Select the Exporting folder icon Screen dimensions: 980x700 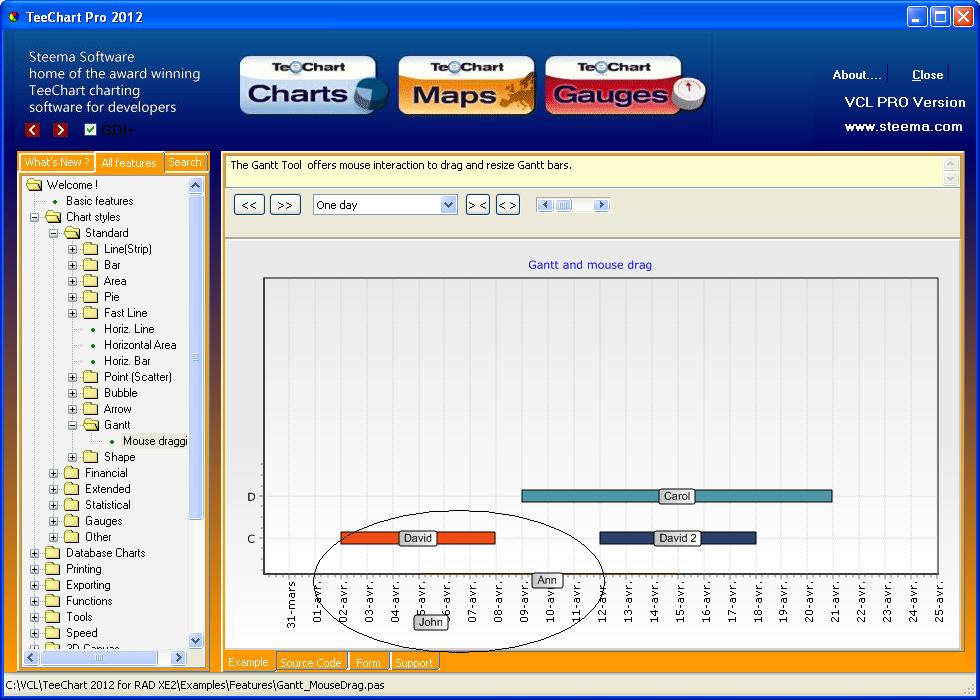(x=53, y=585)
